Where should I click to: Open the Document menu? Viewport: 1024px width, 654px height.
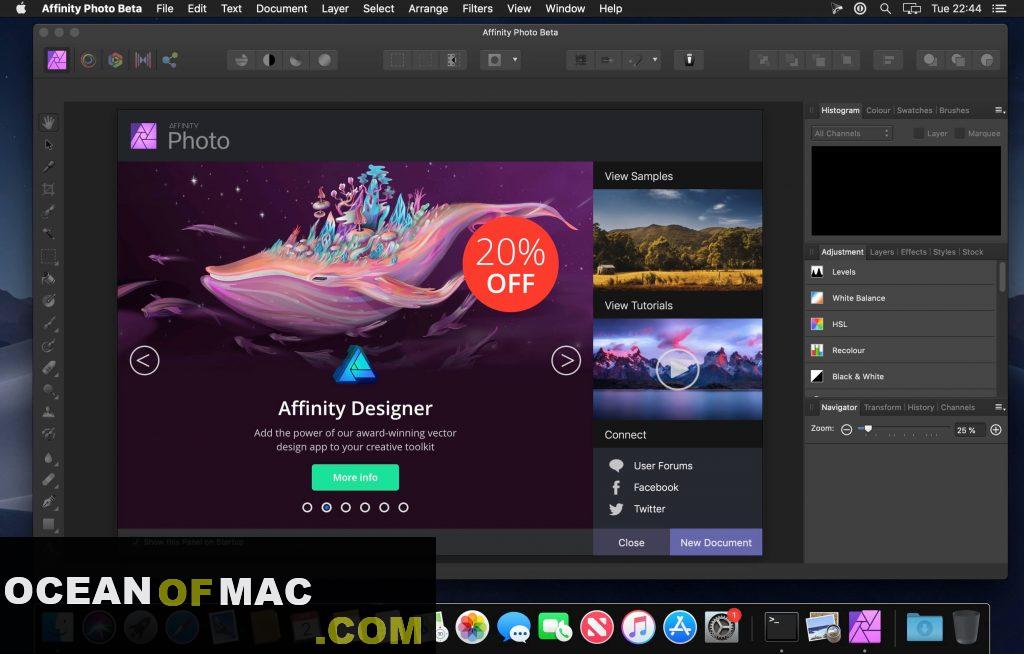pyautogui.click(x=281, y=8)
